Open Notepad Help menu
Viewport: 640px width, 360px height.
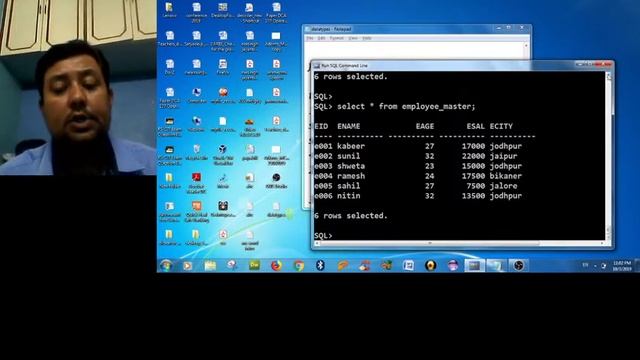367,38
